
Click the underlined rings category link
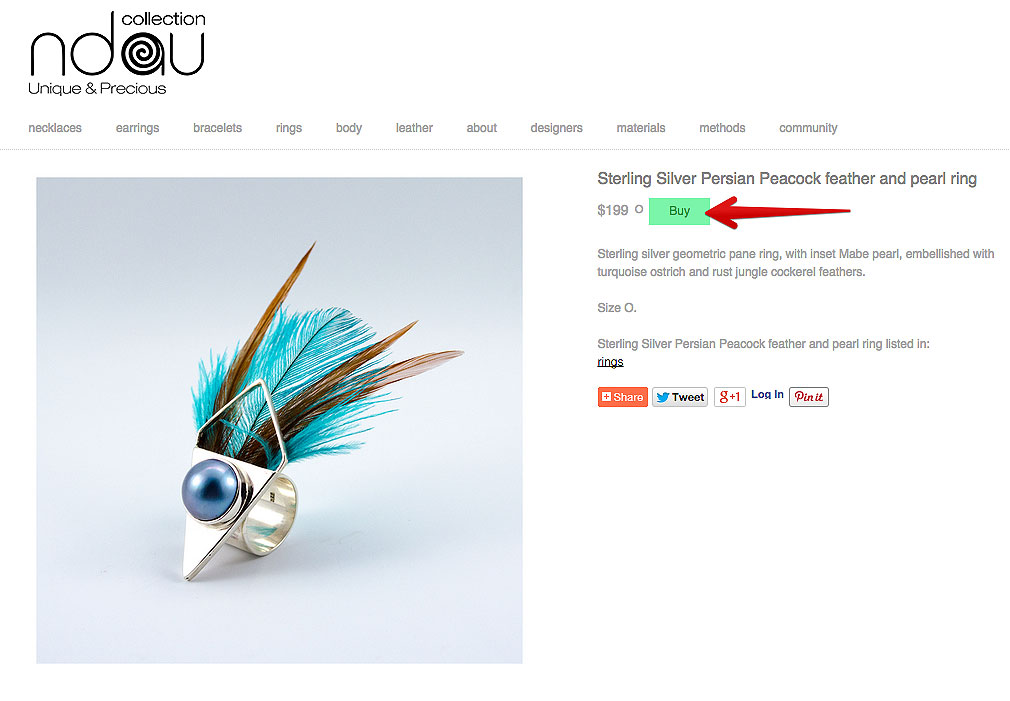(610, 362)
